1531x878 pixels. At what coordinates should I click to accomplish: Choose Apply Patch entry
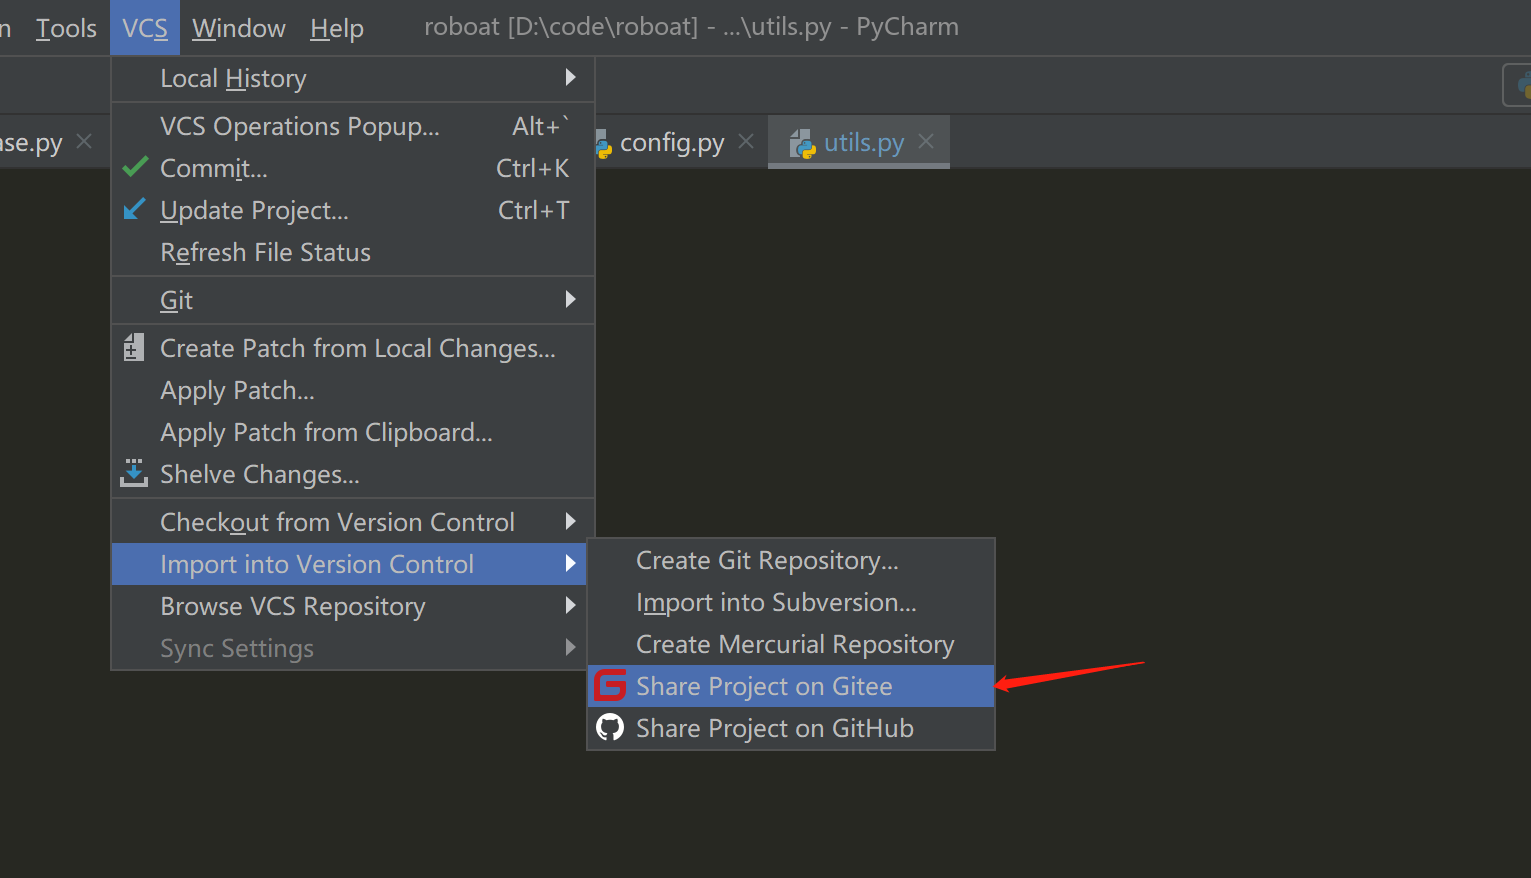pos(353,390)
